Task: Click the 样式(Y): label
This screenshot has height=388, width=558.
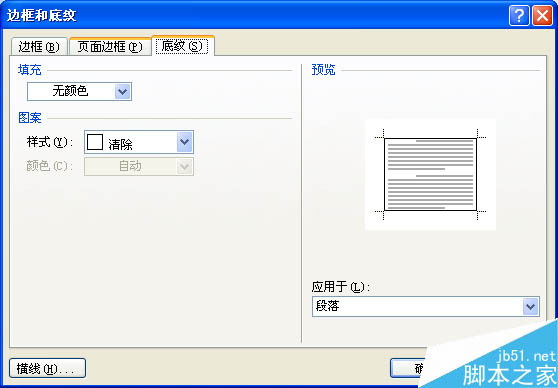Action: pyautogui.click(x=50, y=142)
